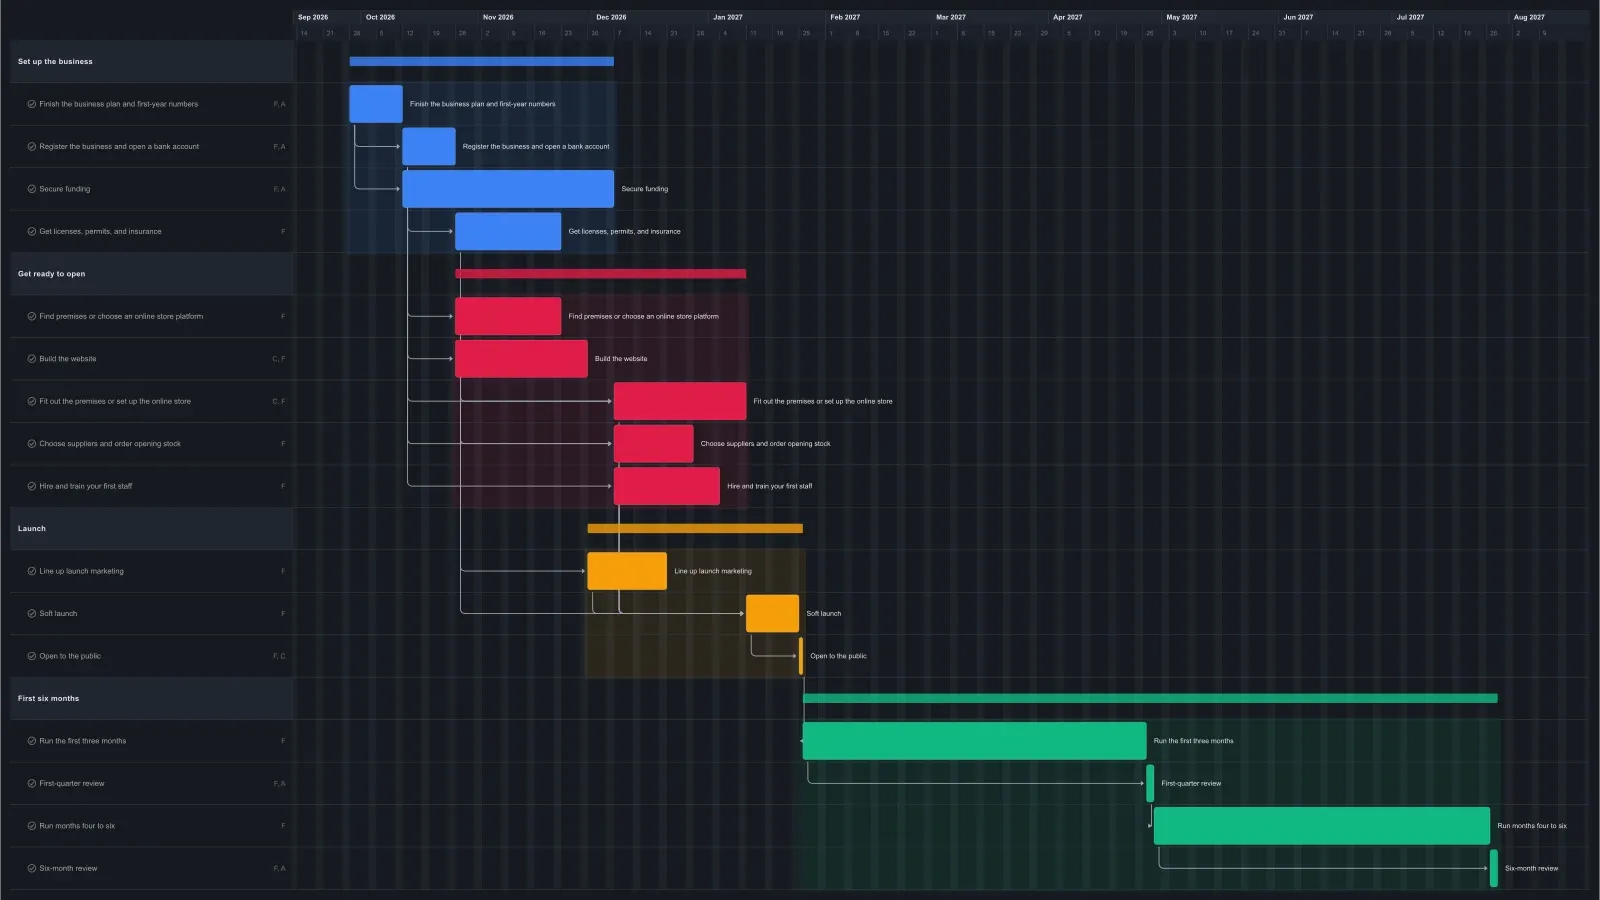Collapse the 'Launch' group header
1600x900 pixels.
(152, 529)
